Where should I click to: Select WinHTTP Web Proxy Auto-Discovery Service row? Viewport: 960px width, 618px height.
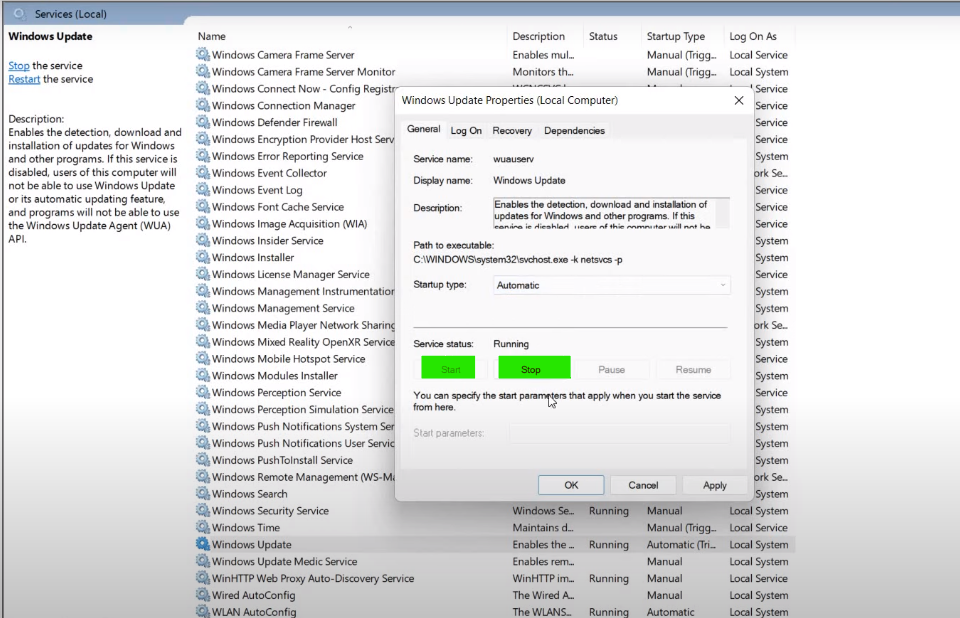click(x=494, y=578)
